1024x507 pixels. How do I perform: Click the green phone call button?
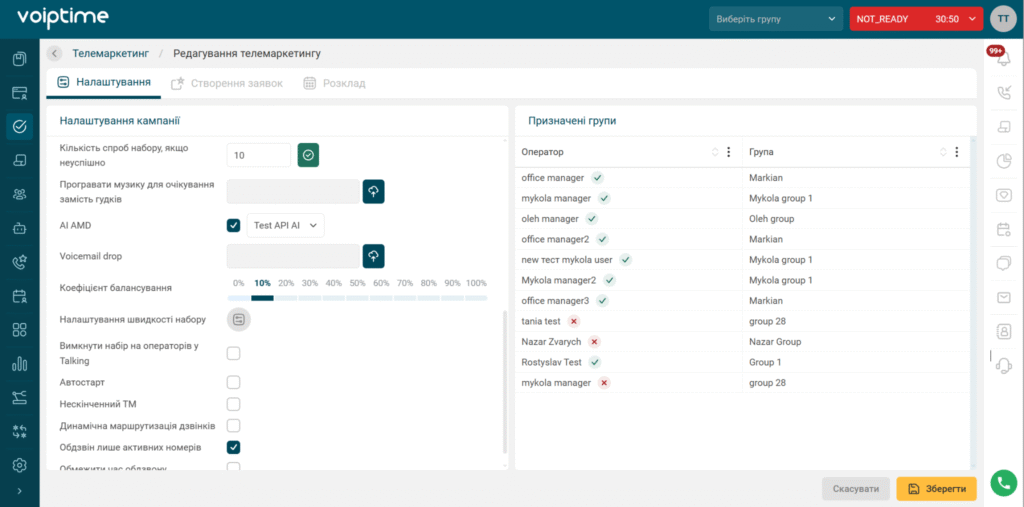point(1002,483)
